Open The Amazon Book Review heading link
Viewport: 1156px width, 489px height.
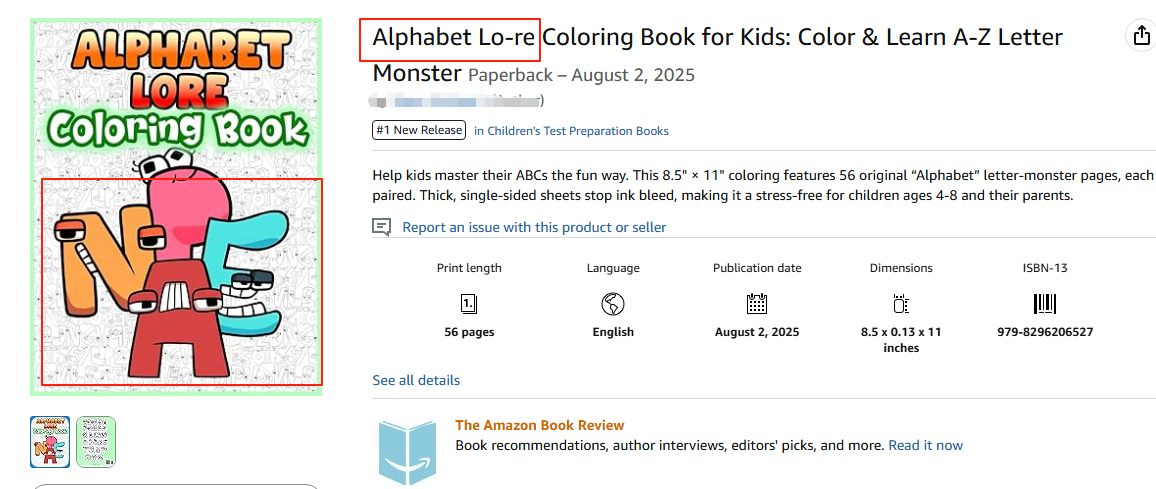[x=539, y=425]
